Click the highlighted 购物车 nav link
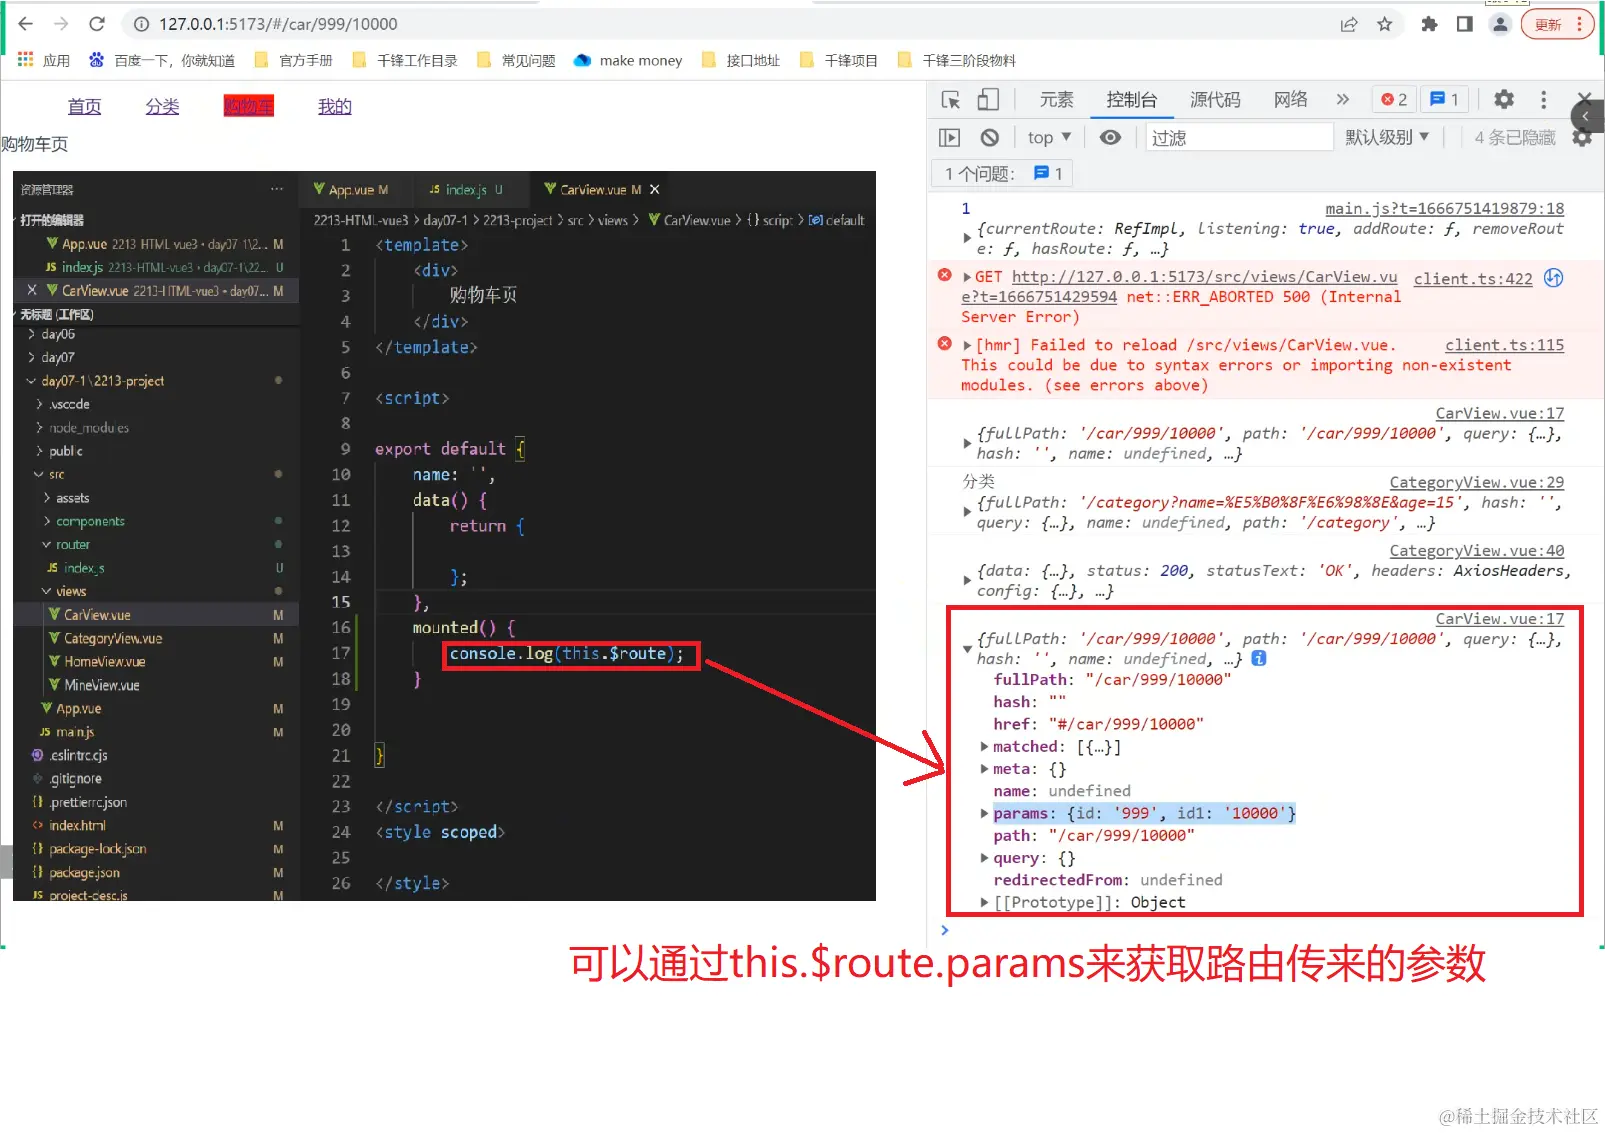 tap(249, 106)
